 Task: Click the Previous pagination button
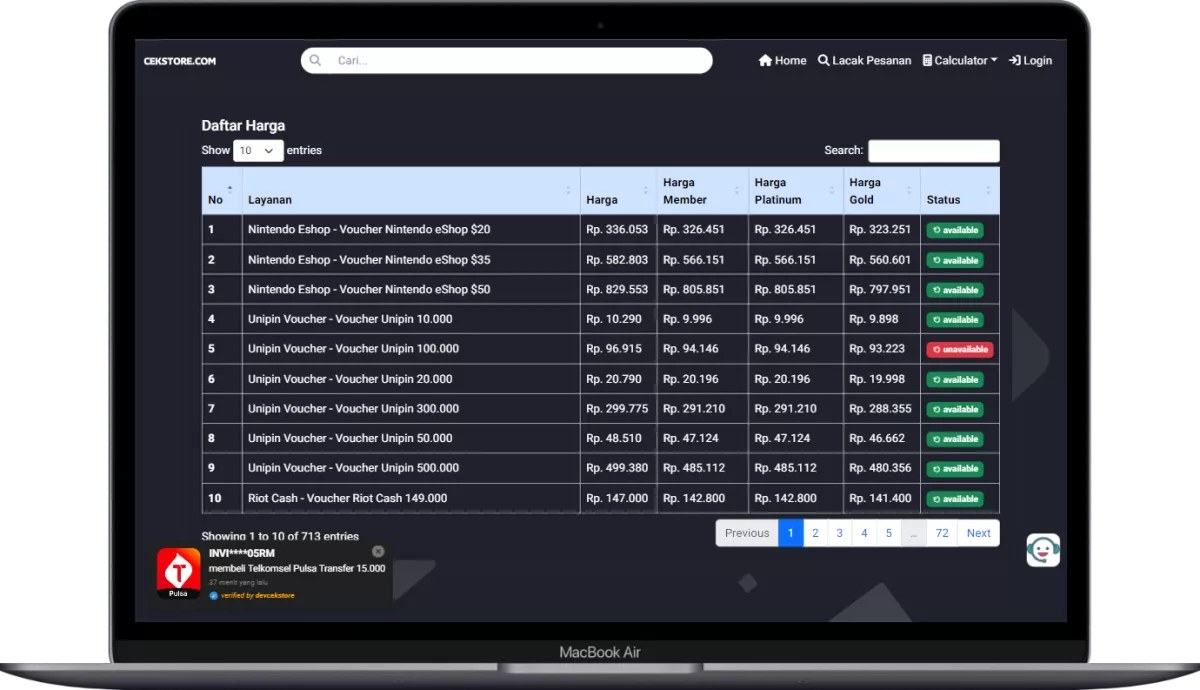[x=747, y=533]
